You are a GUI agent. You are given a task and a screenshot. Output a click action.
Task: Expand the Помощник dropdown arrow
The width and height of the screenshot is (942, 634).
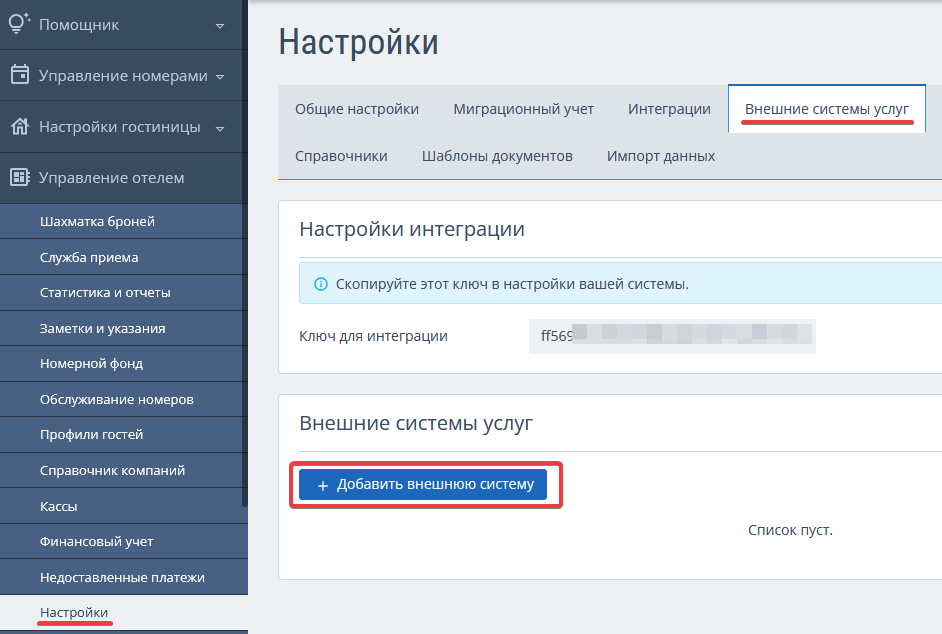click(220, 25)
